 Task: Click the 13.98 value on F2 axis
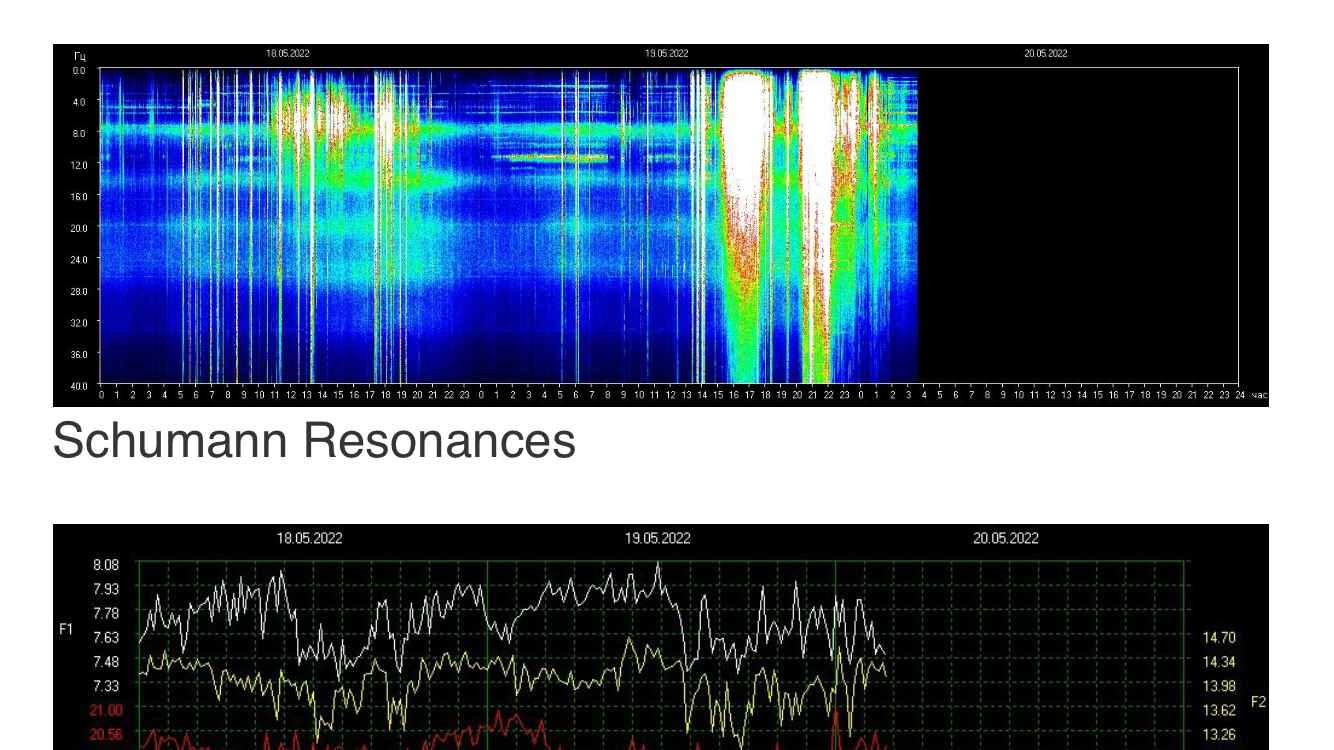1219,686
